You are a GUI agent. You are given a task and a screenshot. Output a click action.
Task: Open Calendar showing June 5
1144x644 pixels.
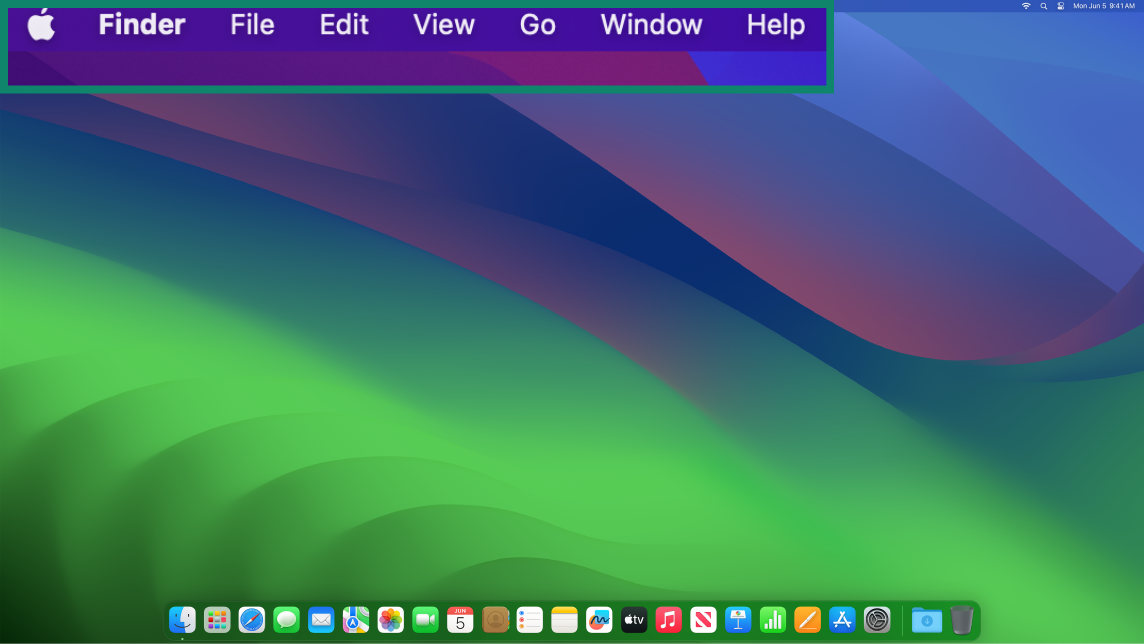460,620
